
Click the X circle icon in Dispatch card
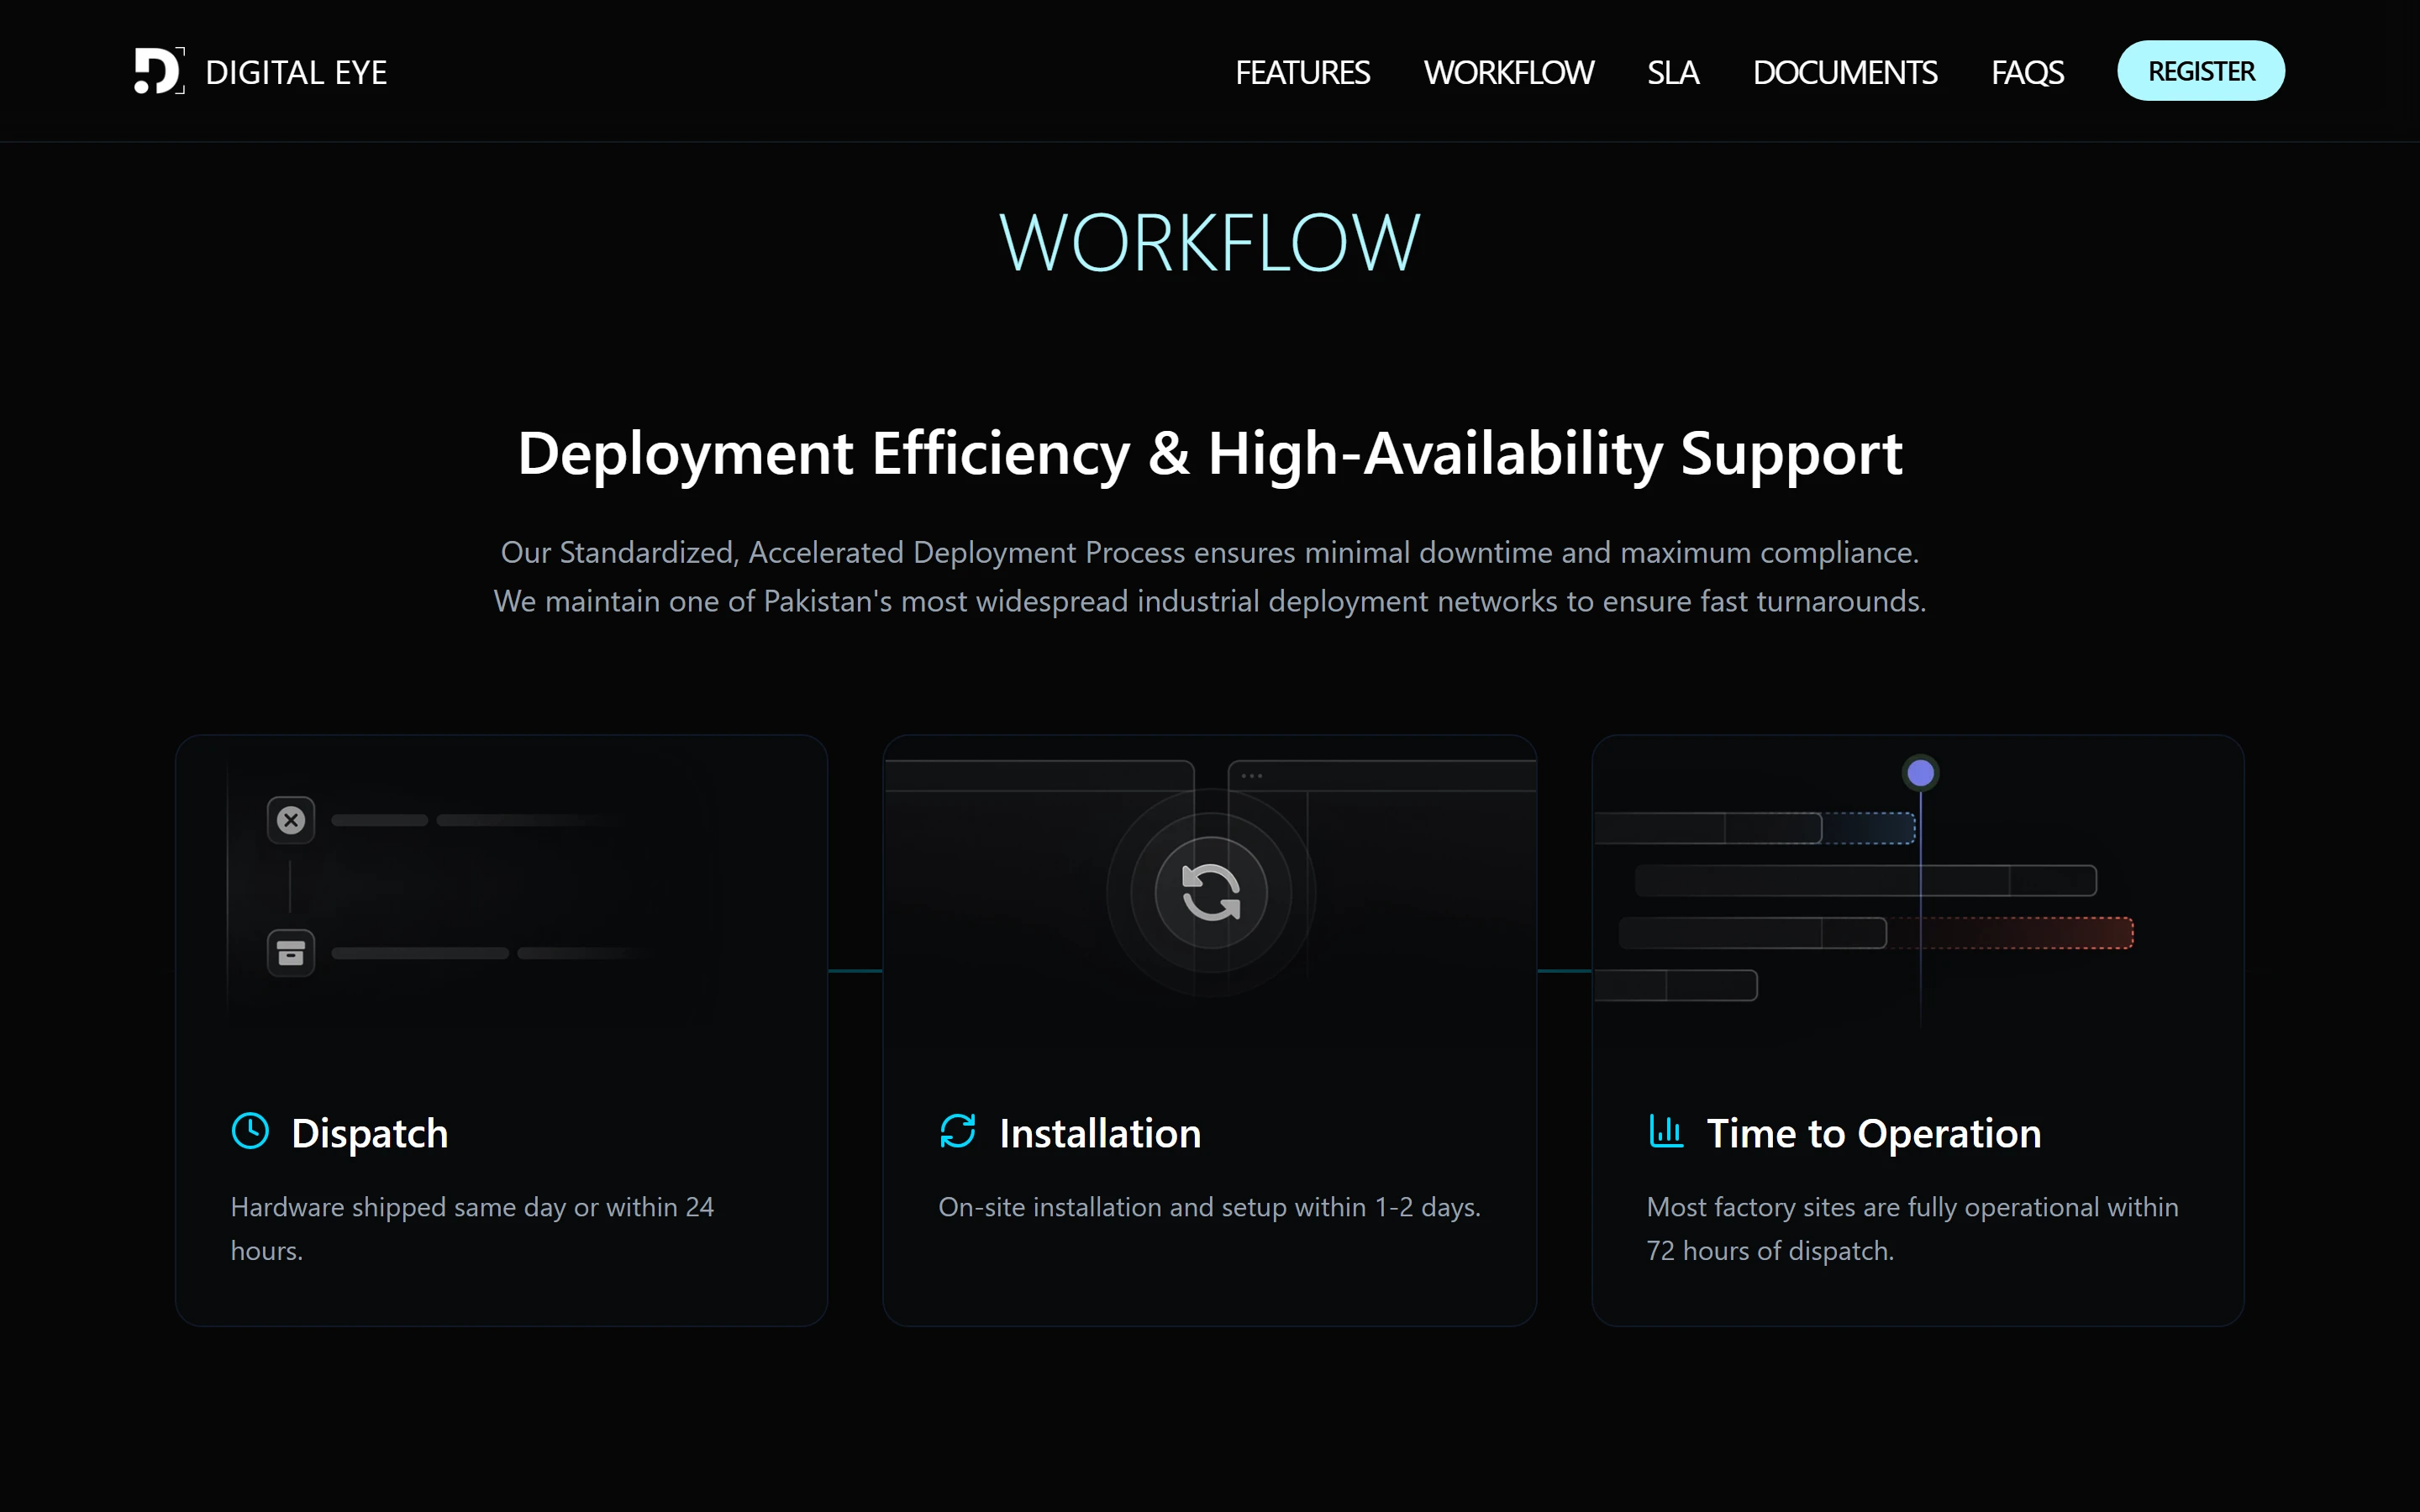291,820
